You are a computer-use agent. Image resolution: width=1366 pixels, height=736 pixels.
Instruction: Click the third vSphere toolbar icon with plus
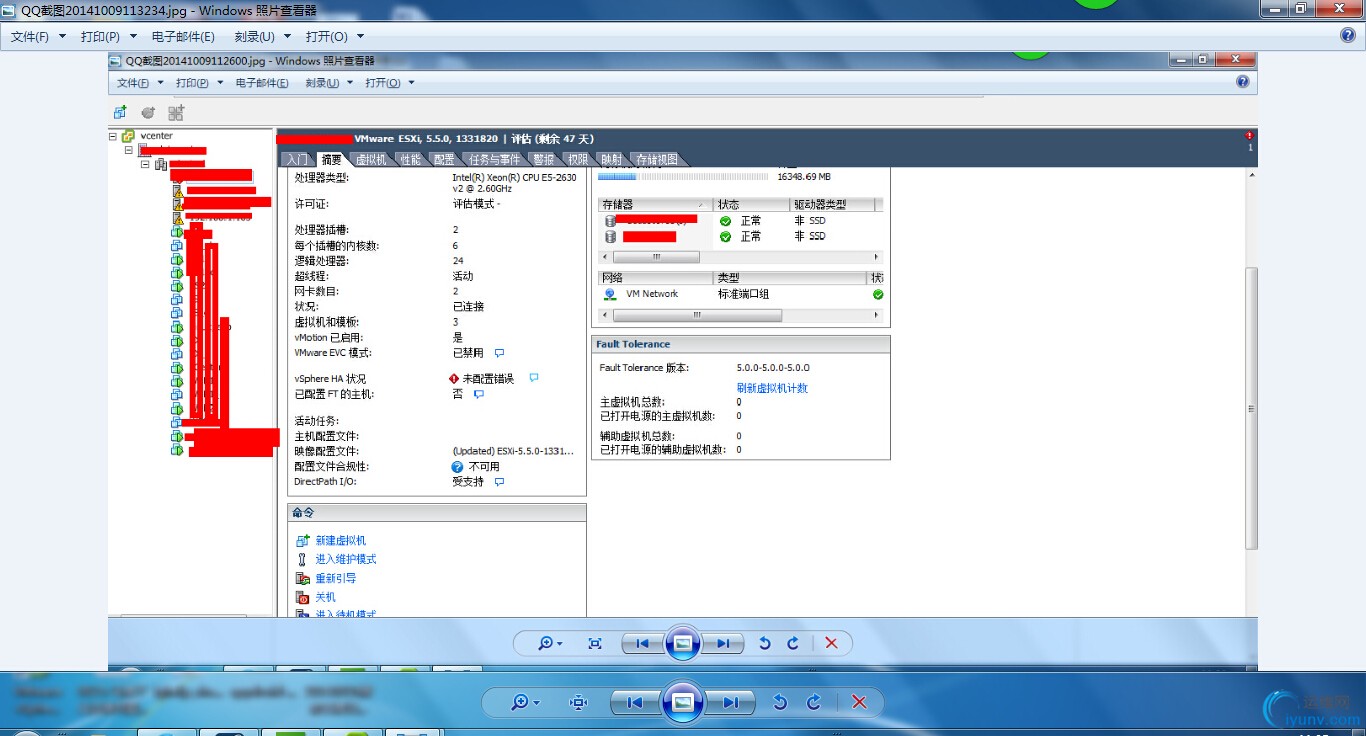[x=176, y=113]
